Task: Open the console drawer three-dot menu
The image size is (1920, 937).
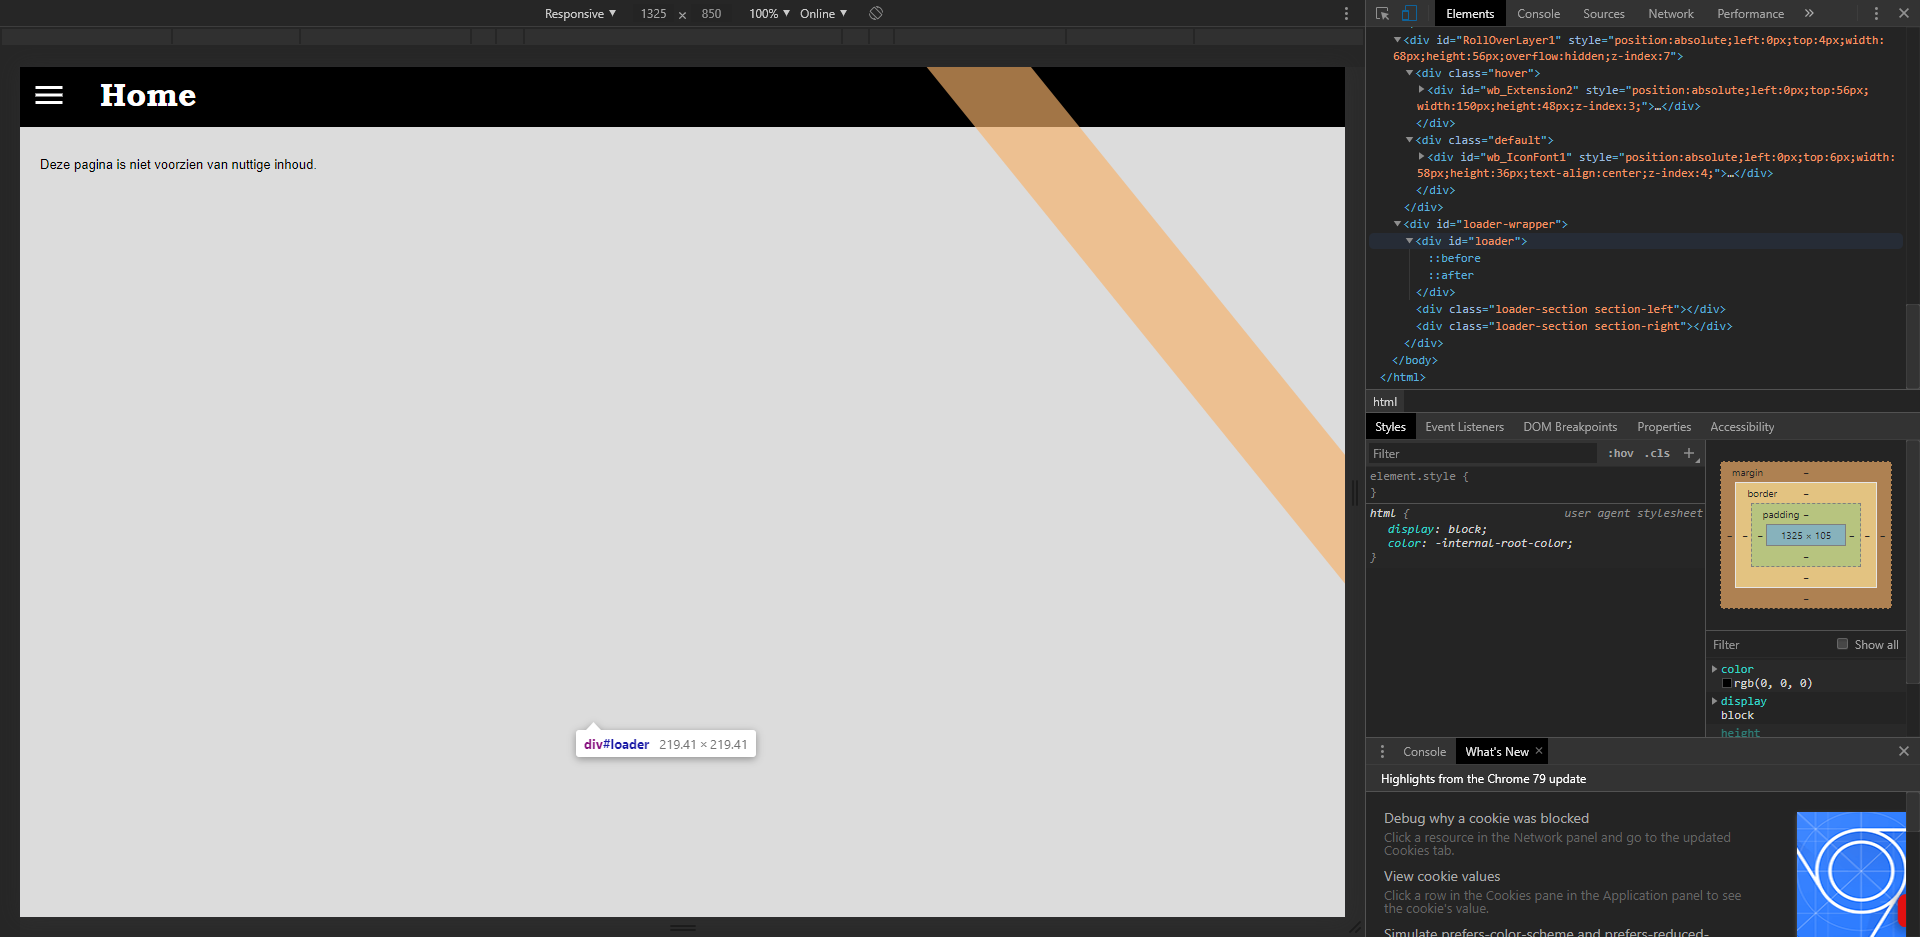Action: click(x=1383, y=752)
